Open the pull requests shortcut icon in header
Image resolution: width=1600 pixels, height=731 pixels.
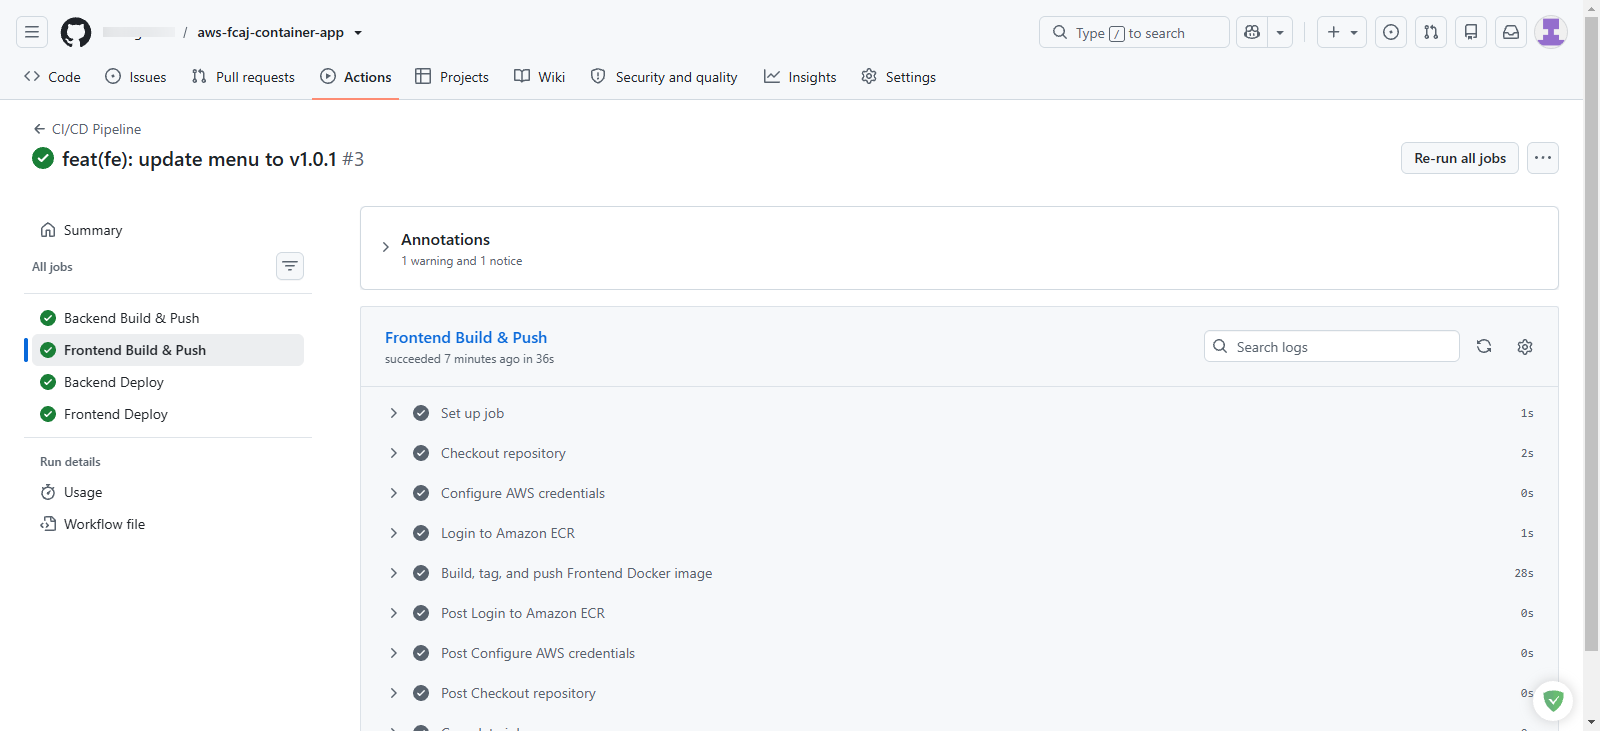pos(1431,32)
